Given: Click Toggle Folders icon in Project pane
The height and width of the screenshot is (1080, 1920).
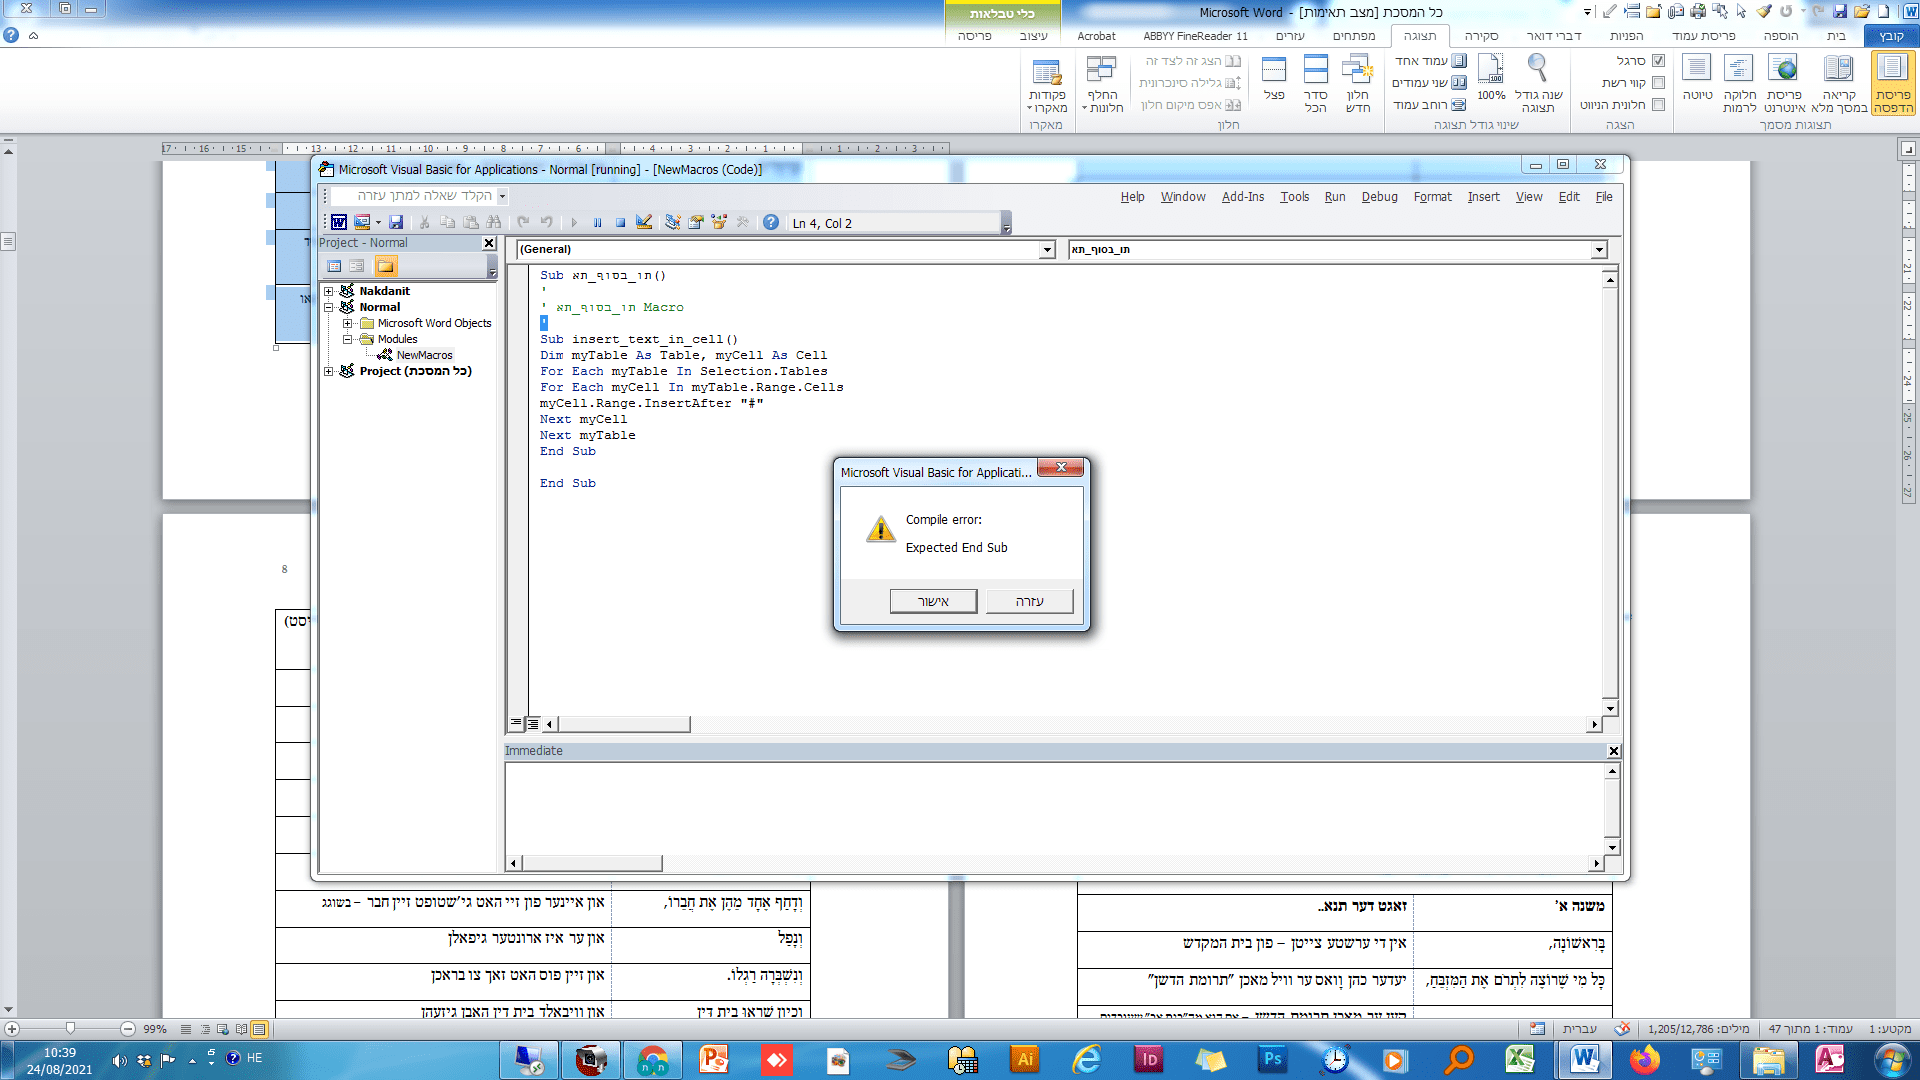Looking at the screenshot, I should click(386, 266).
